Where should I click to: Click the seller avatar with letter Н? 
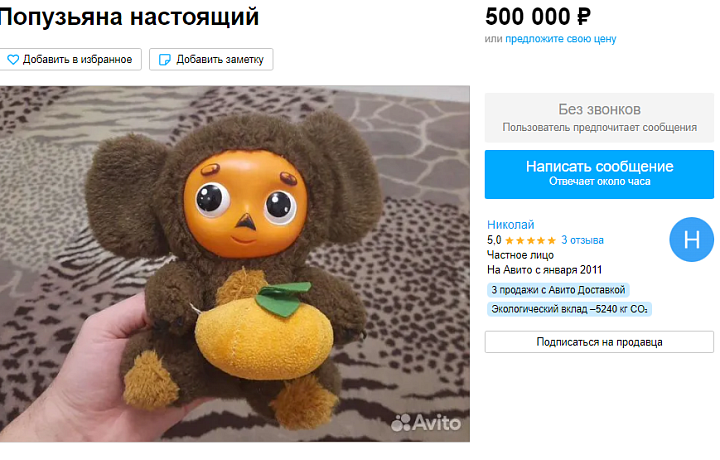tap(692, 239)
